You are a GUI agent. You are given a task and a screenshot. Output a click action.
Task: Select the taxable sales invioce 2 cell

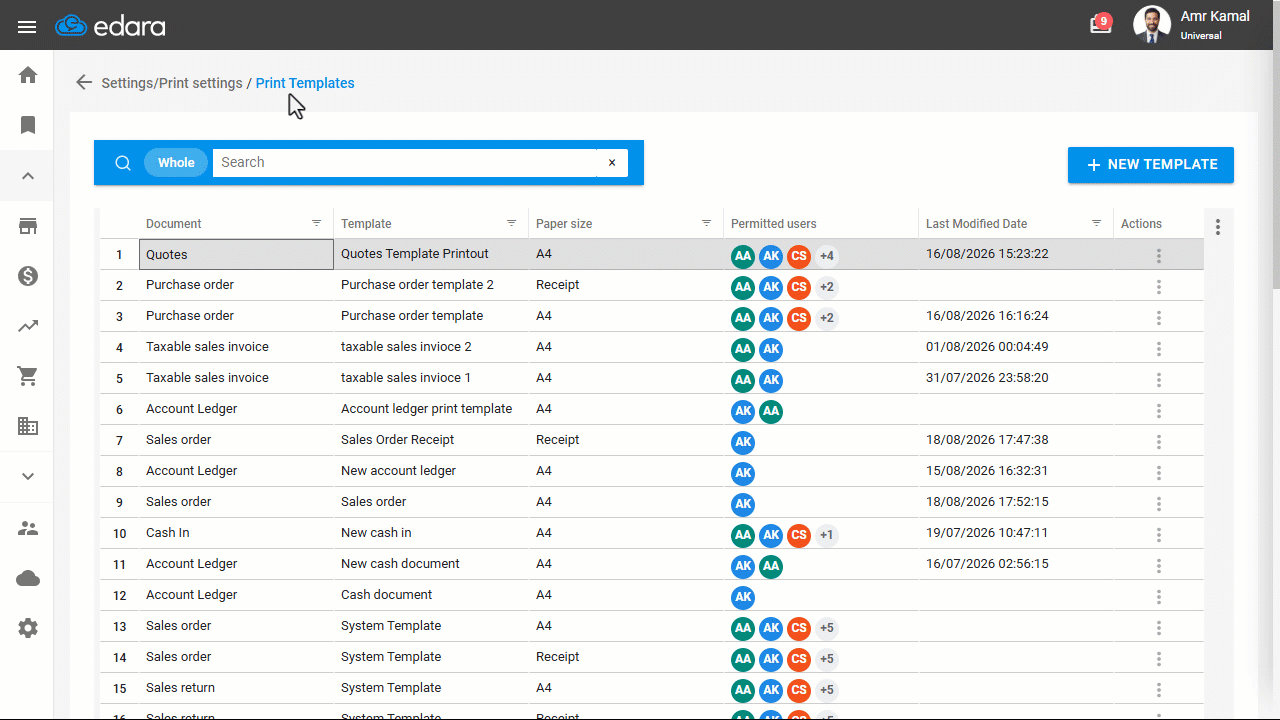coord(431,347)
